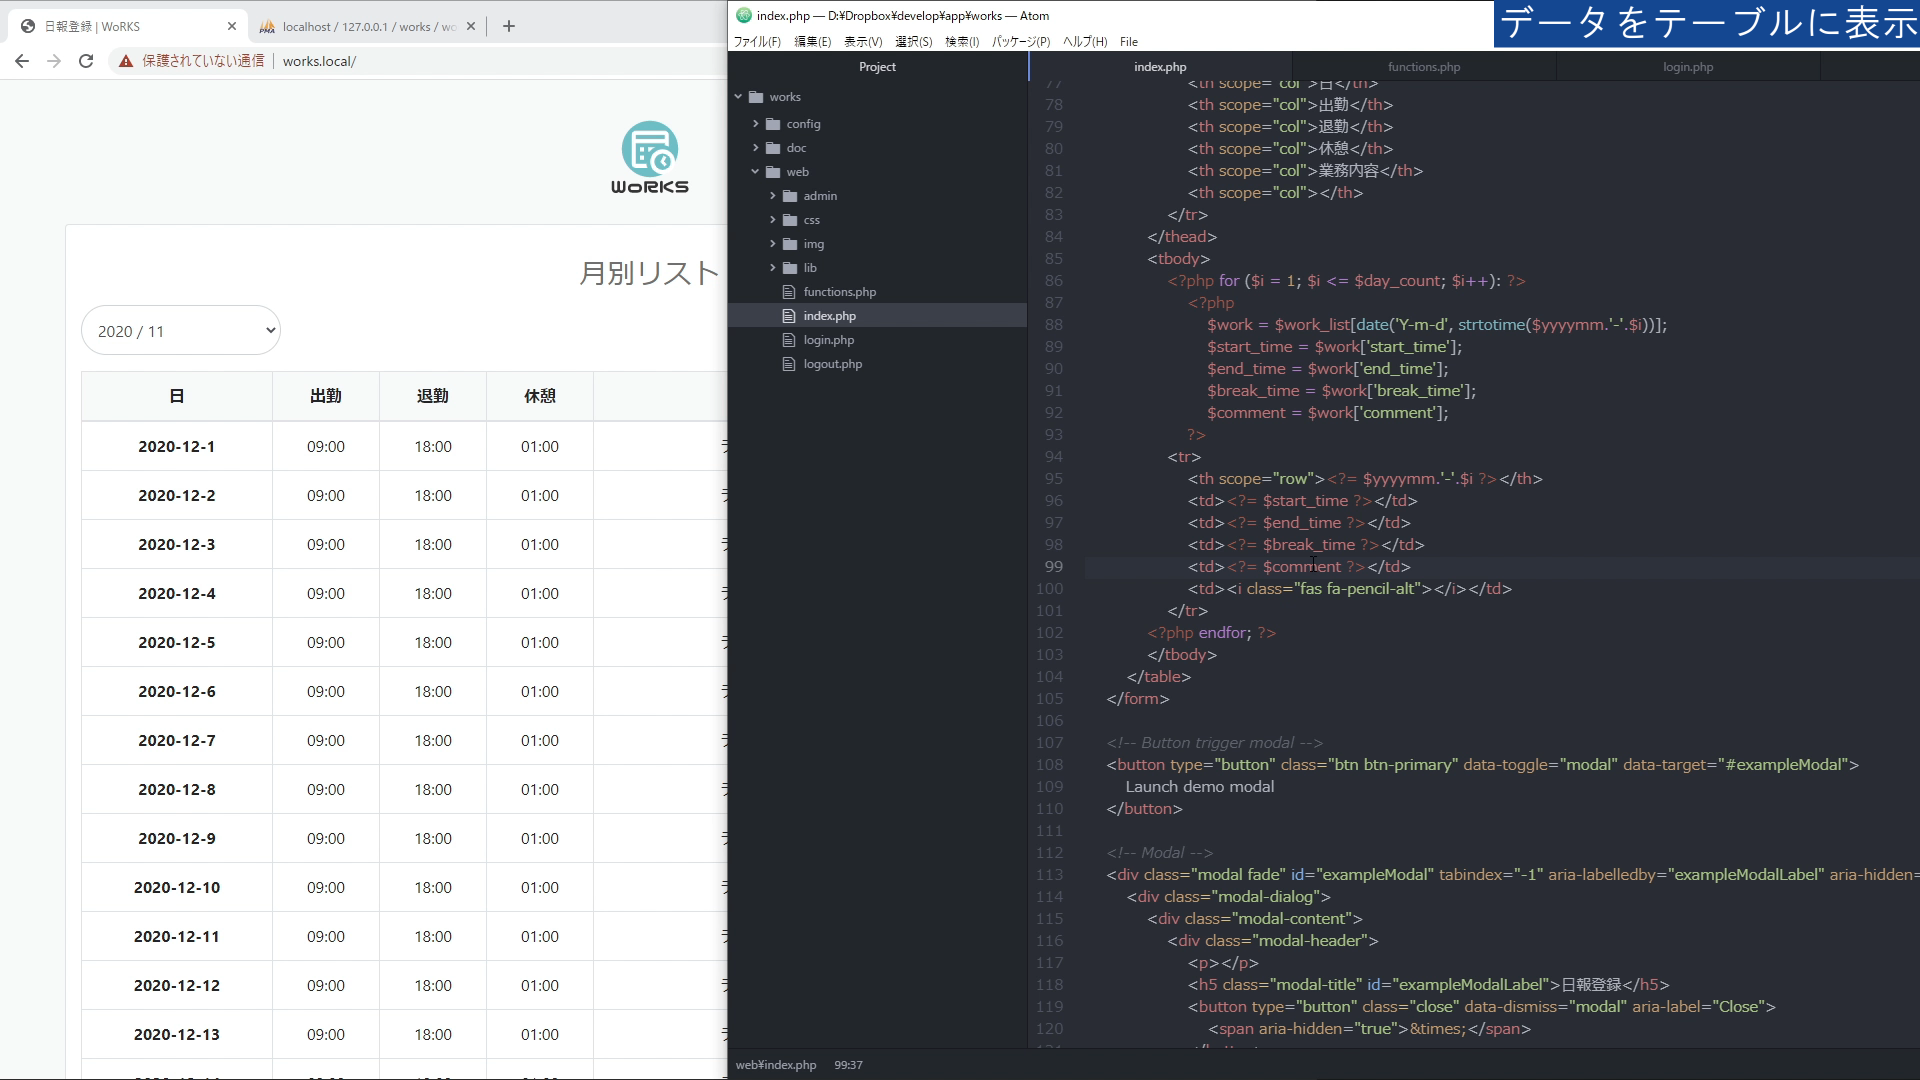Click the 休憩 column header
This screenshot has width=1920, height=1080.
point(540,396)
